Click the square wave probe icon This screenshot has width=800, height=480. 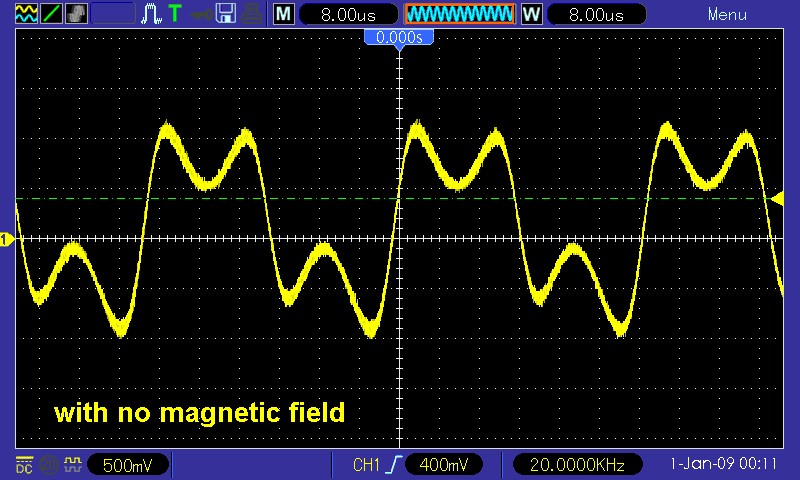73,464
